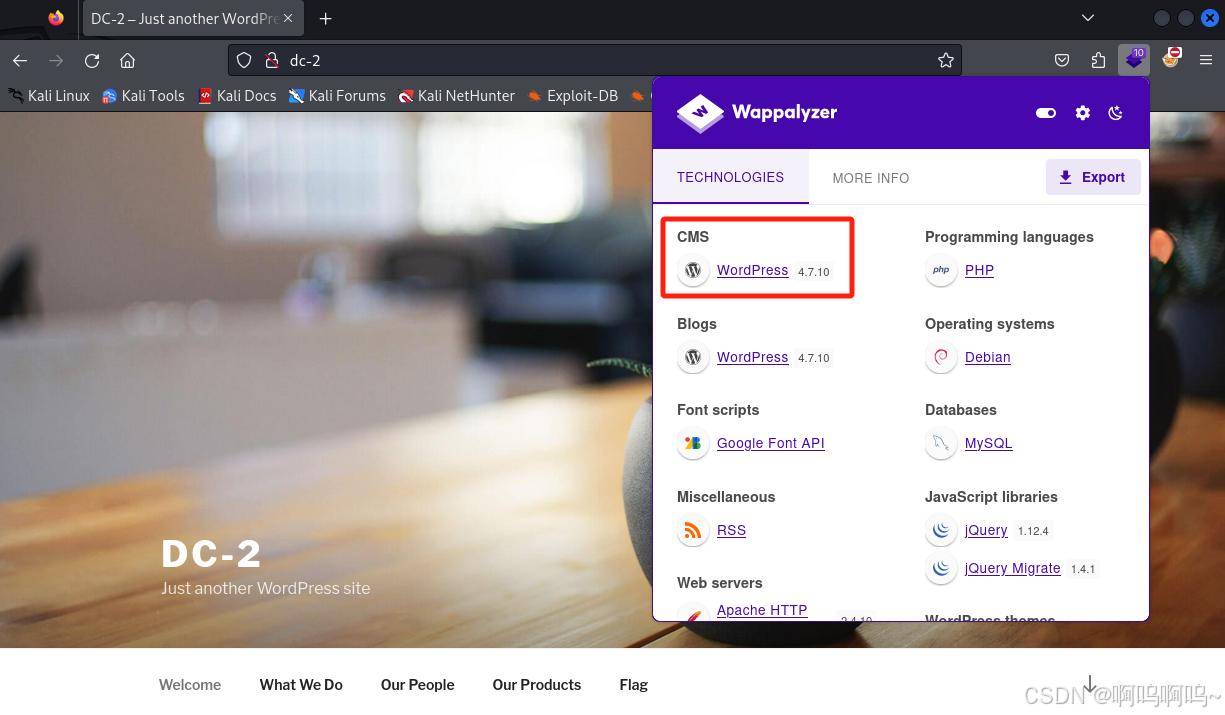Open the jQuery technology link

pos(986,530)
